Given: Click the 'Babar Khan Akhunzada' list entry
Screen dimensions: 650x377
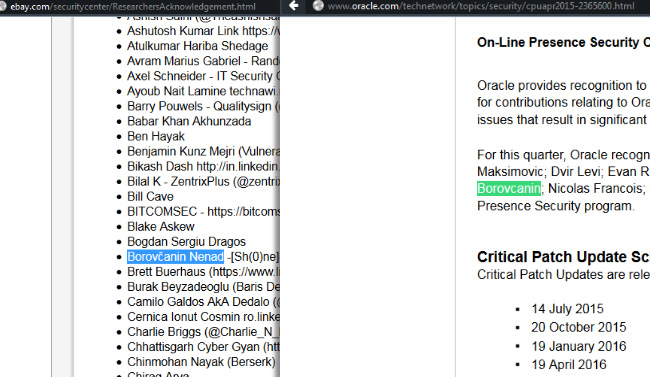Looking at the screenshot, I should (x=189, y=121).
